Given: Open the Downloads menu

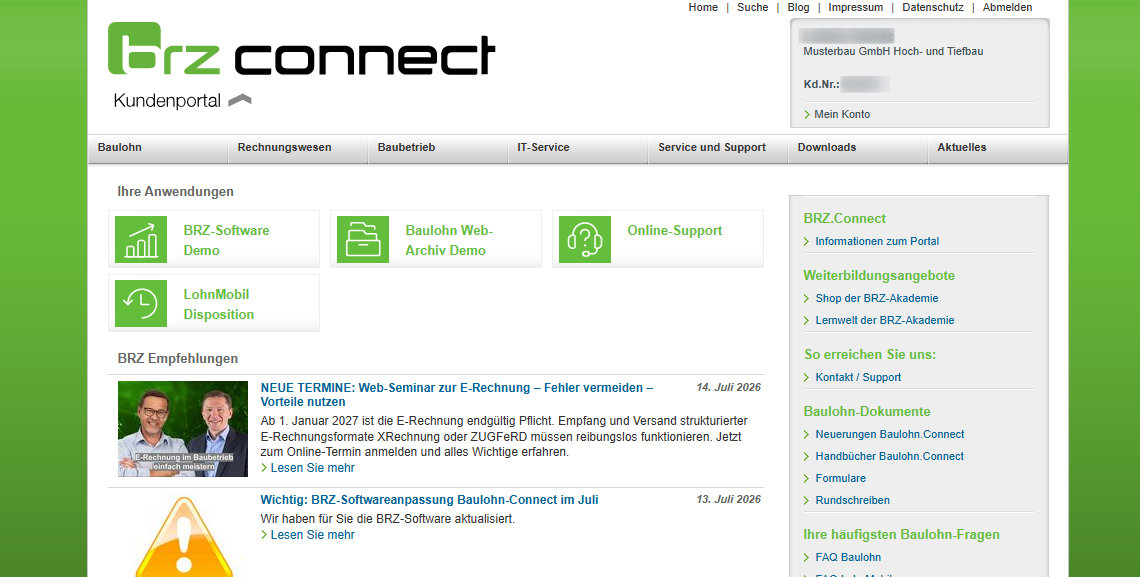Looking at the screenshot, I should tap(857, 148).
